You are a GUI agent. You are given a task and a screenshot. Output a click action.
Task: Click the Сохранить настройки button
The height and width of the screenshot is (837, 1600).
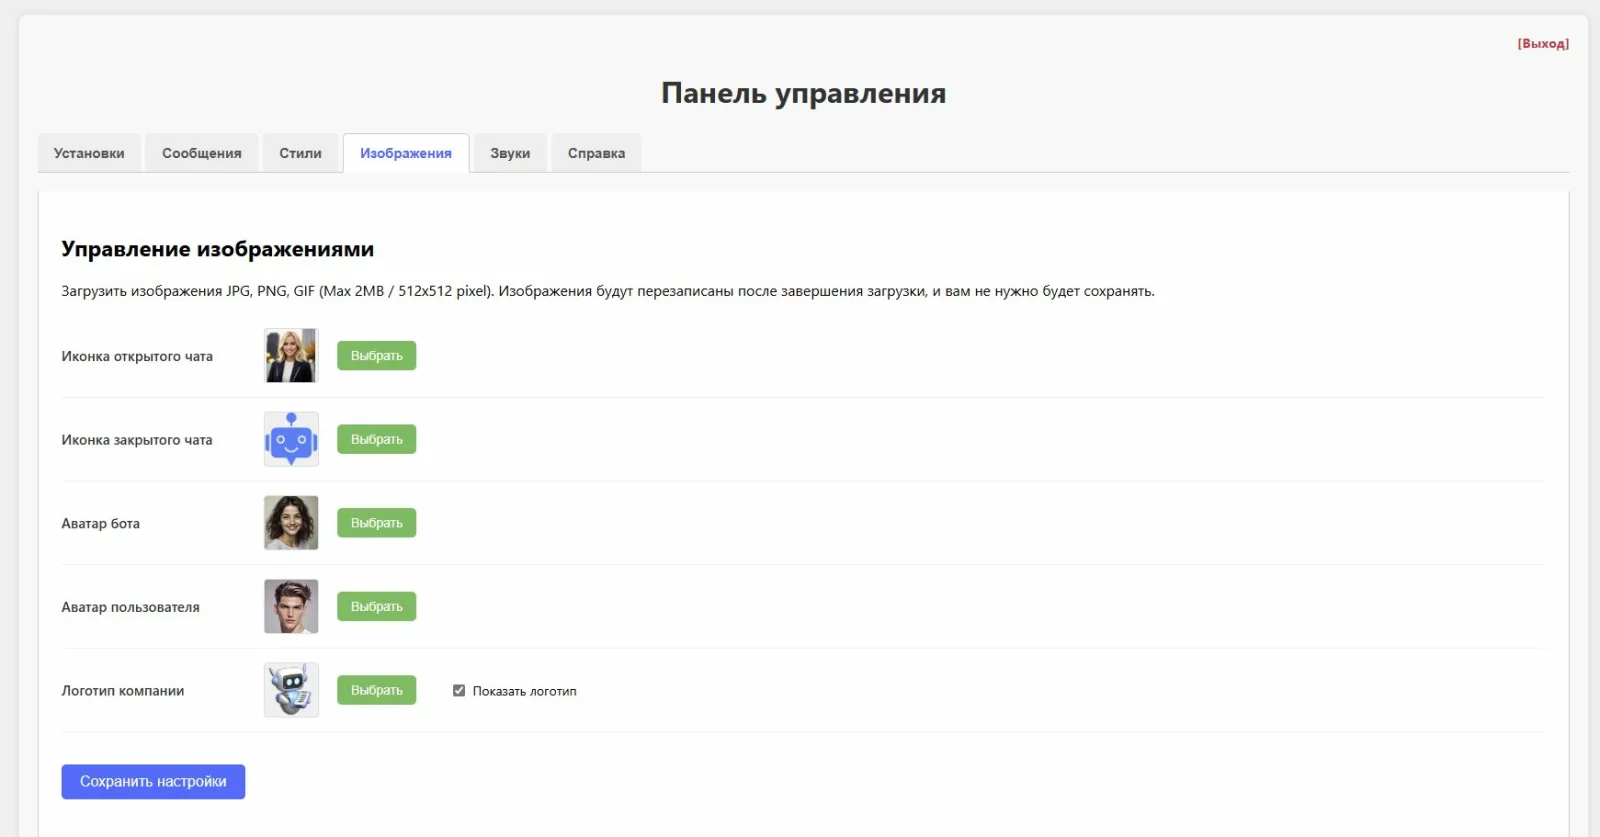tap(153, 782)
